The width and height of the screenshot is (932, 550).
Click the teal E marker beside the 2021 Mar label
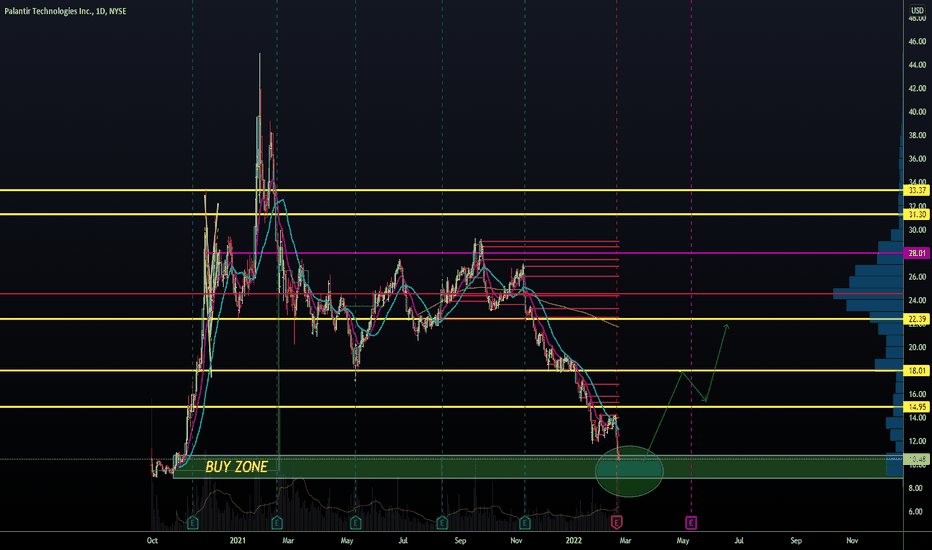277,523
